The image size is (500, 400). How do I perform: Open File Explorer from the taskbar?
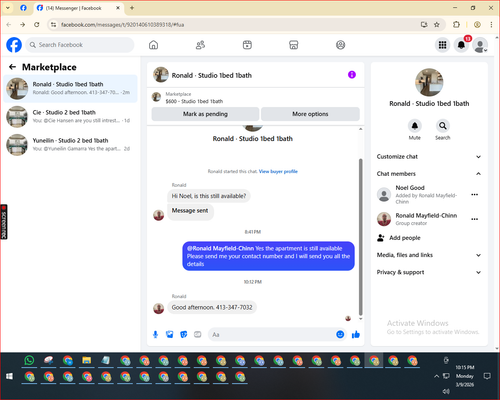87,360
